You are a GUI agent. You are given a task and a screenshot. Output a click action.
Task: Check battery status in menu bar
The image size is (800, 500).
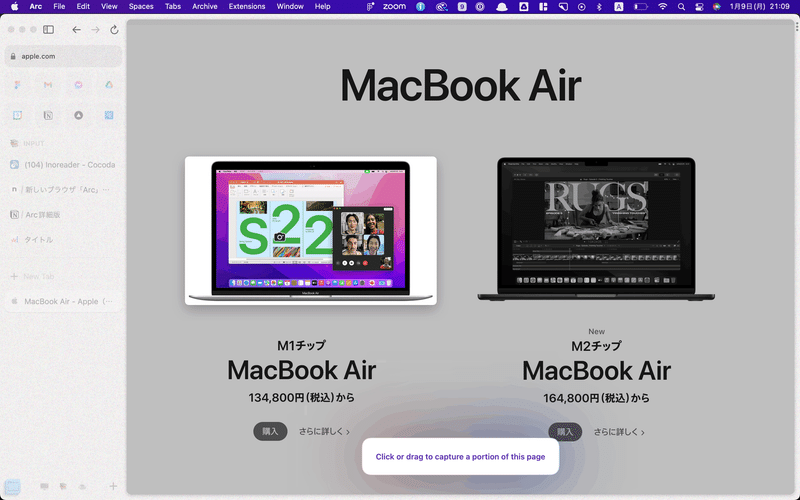point(641,7)
